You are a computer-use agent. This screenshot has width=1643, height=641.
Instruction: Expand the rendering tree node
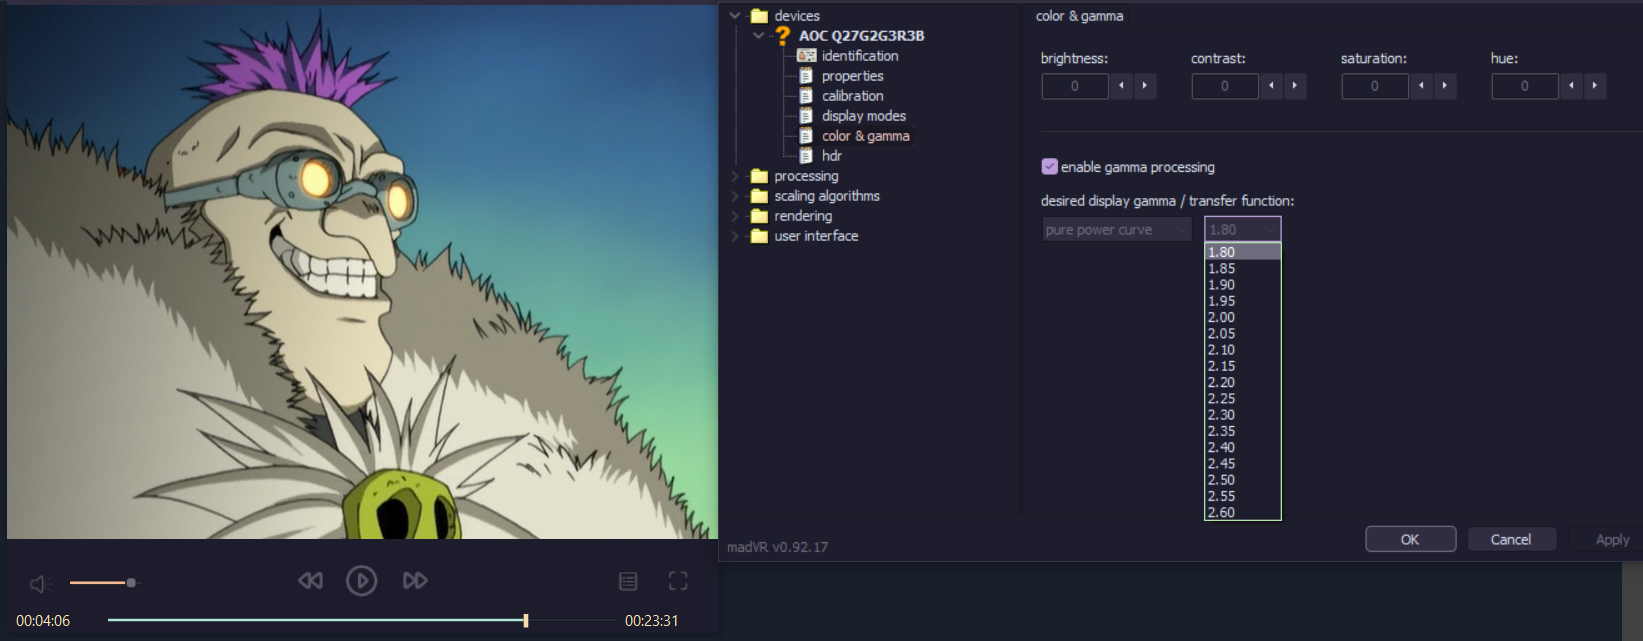click(735, 216)
